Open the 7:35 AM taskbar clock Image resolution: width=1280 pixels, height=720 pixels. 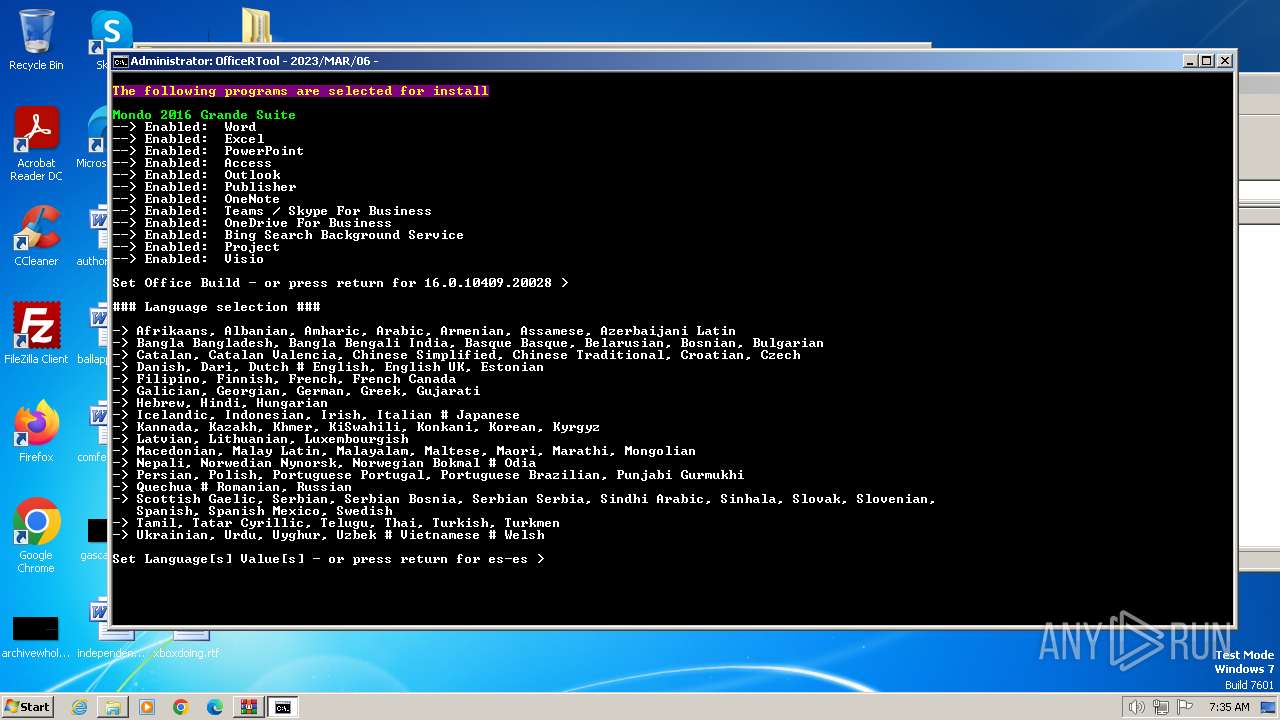pyautogui.click(x=1229, y=707)
